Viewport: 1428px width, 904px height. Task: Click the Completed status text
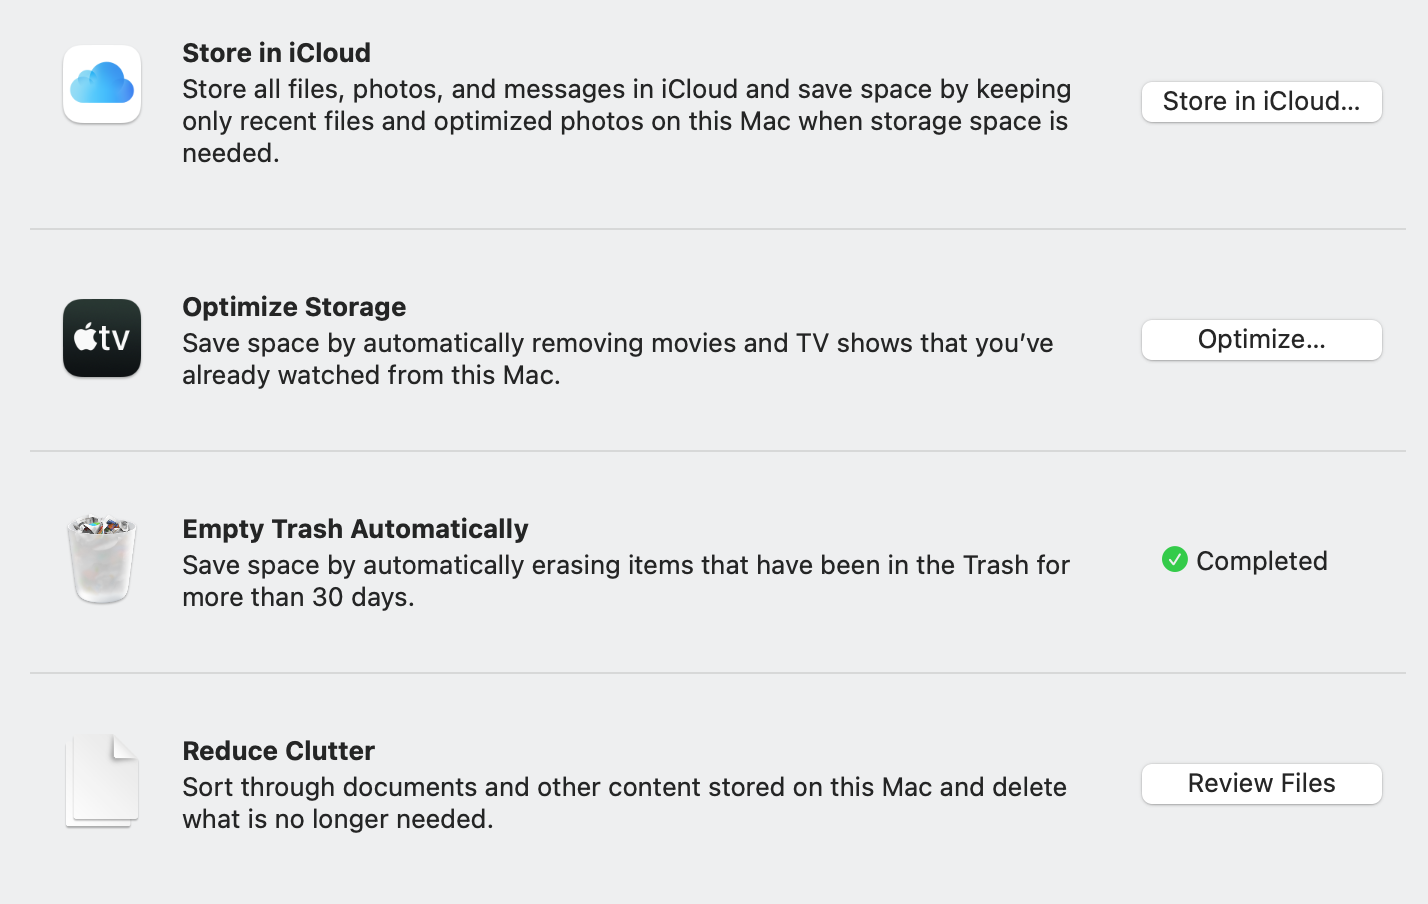[1261, 561]
